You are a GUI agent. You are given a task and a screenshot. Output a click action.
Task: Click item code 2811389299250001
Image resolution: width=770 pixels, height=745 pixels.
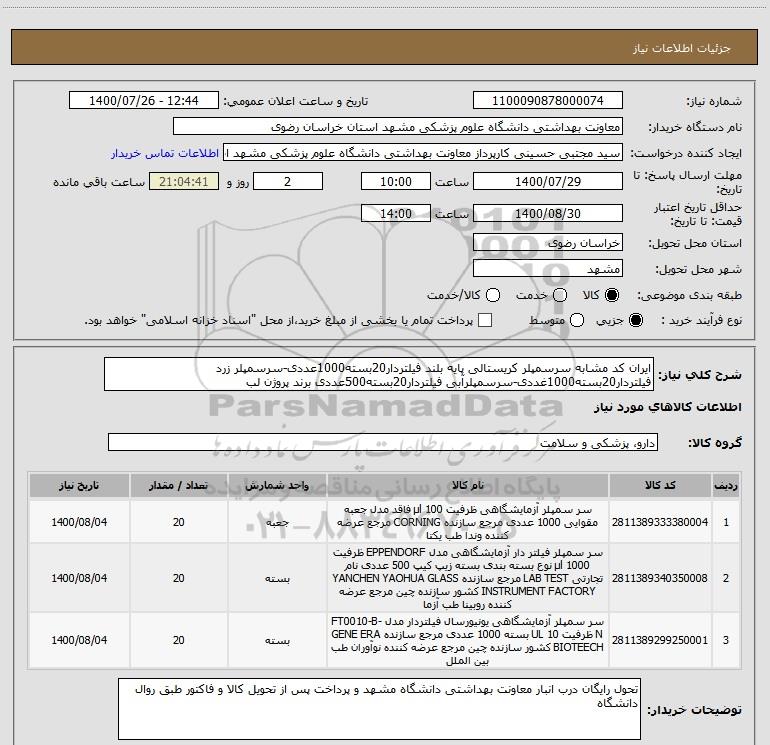click(660, 640)
